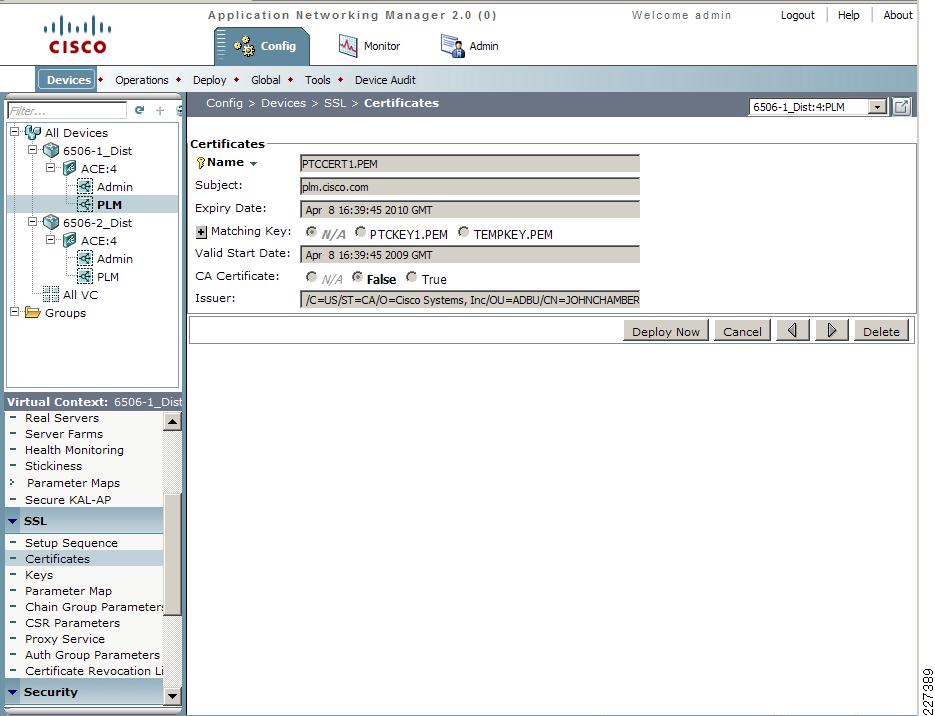Select the Groups folder icon
Viewport: 935px width, 716px height.
coord(33,312)
